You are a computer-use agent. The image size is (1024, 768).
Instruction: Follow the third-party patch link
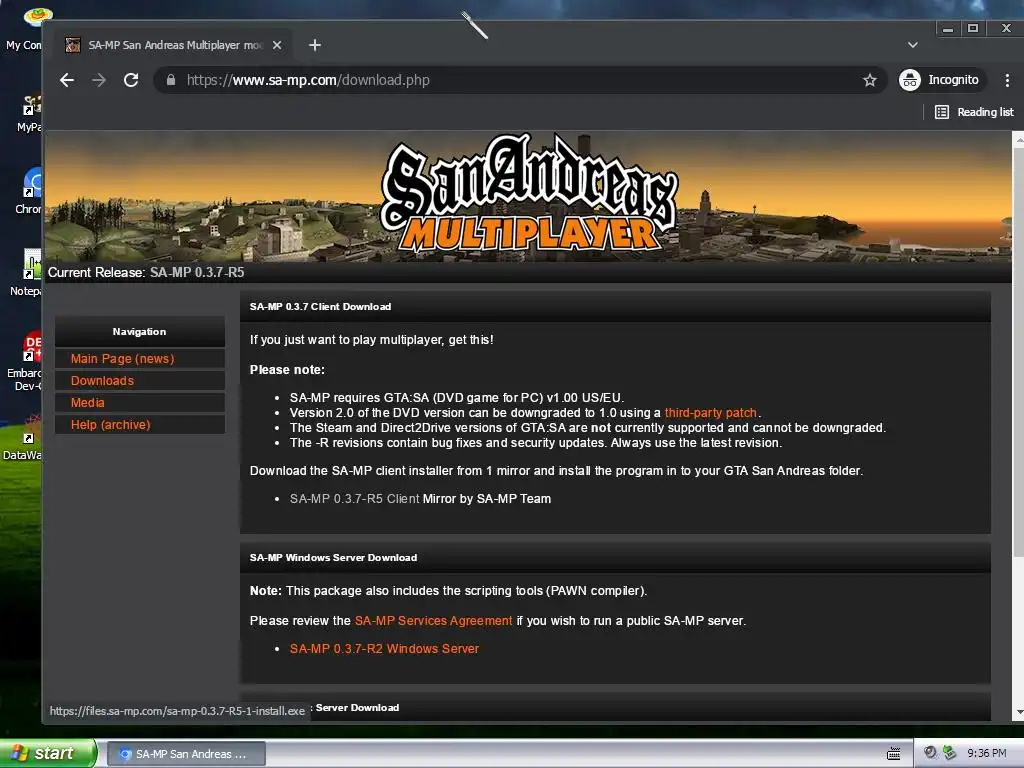click(x=711, y=413)
